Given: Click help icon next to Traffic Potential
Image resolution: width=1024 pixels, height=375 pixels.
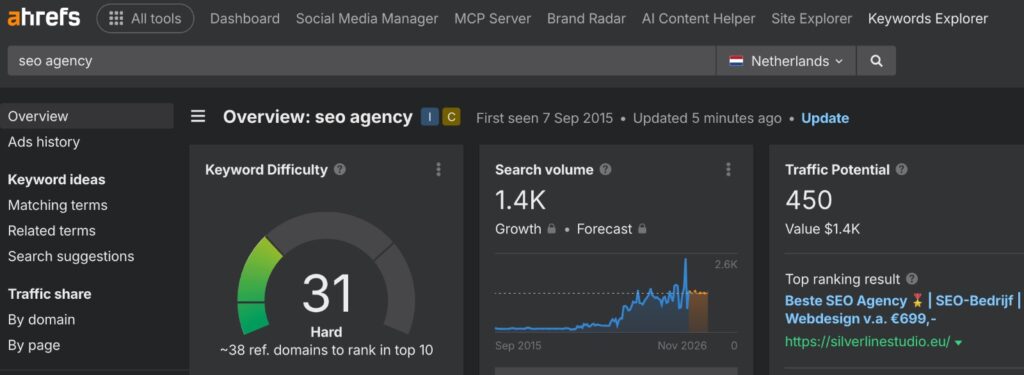Looking at the screenshot, I should pyautogui.click(x=902, y=169).
